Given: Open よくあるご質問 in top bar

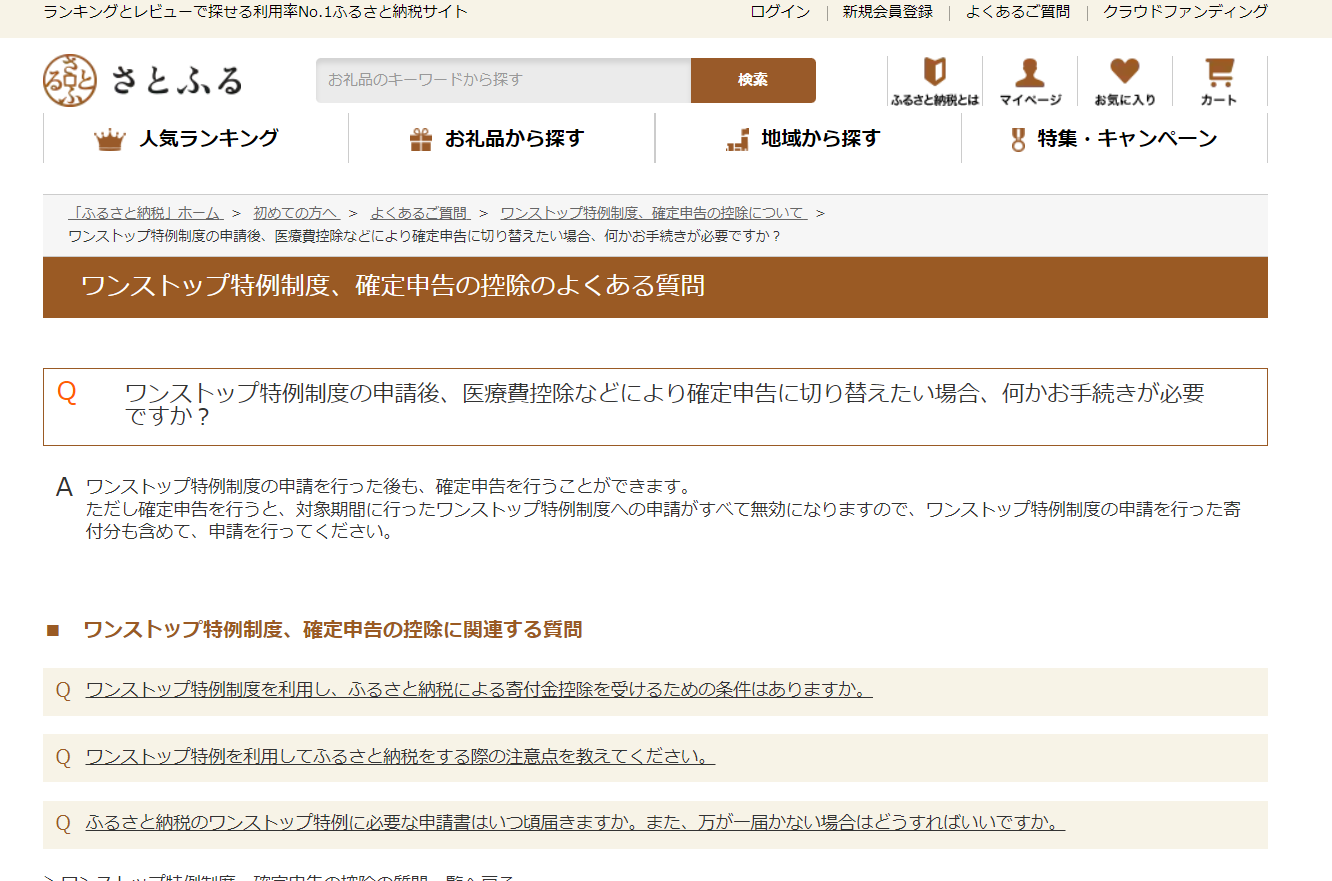Looking at the screenshot, I should click(x=1017, y=12).
